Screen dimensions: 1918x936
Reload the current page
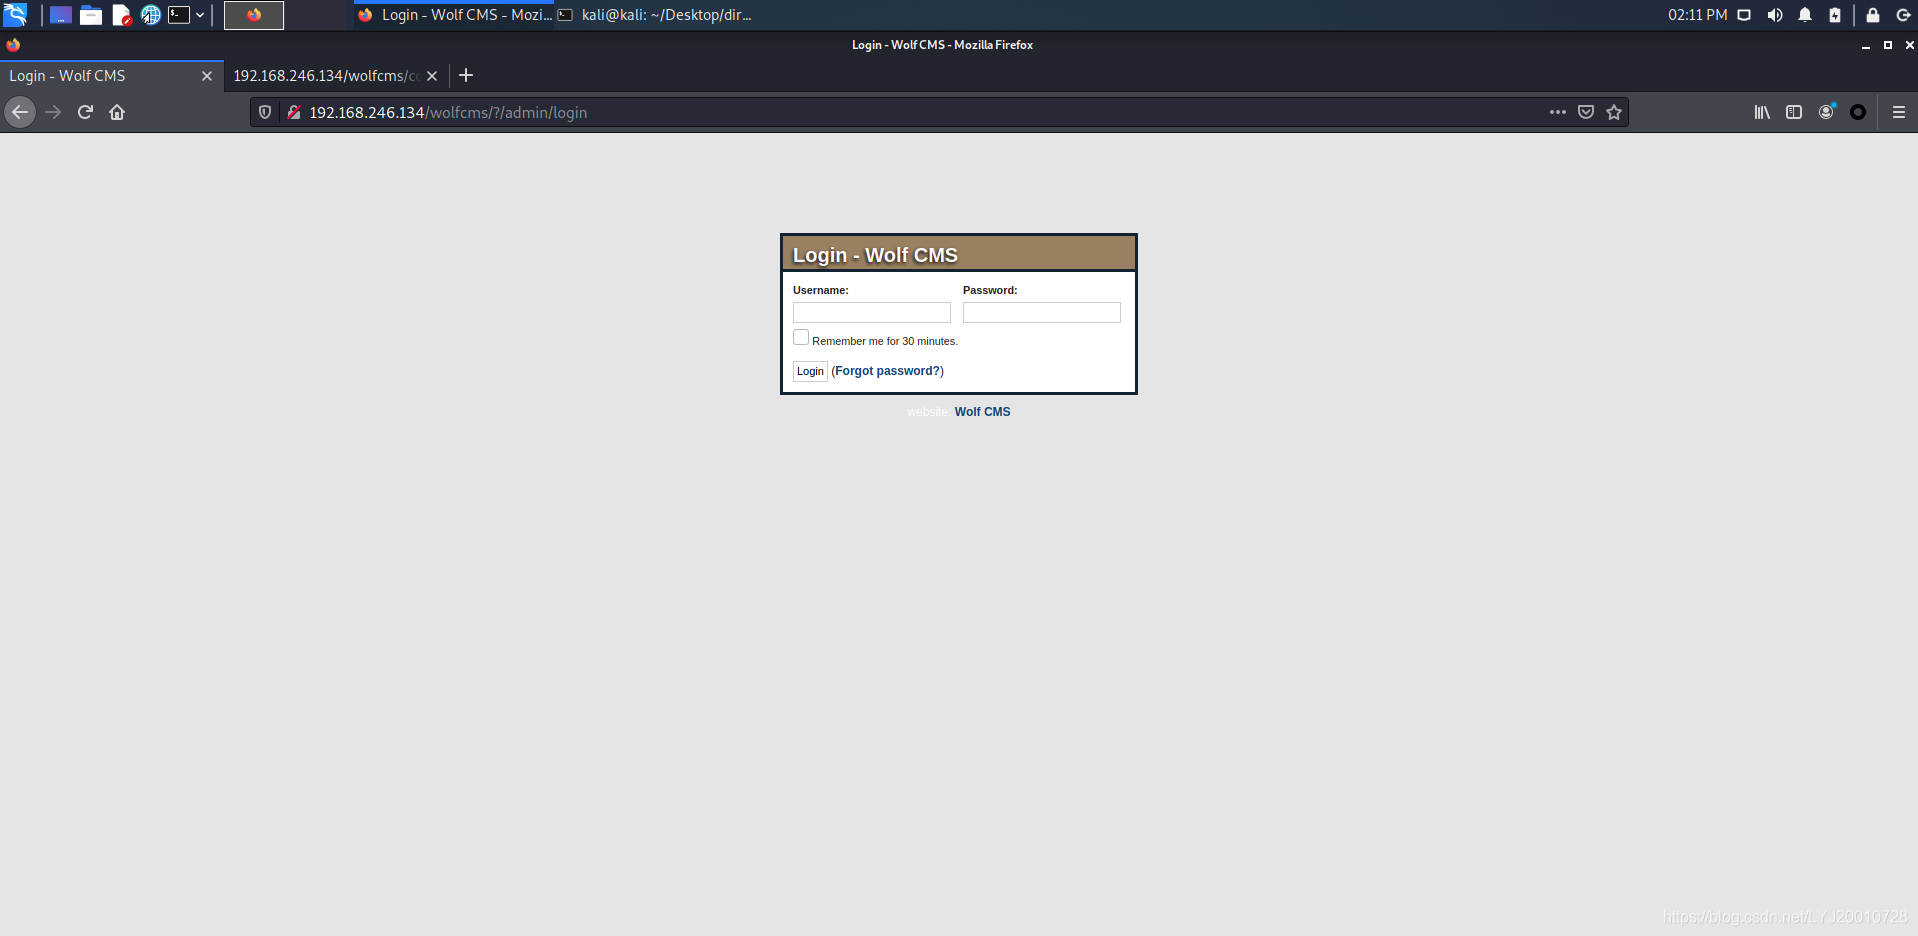tap(86, 112)
